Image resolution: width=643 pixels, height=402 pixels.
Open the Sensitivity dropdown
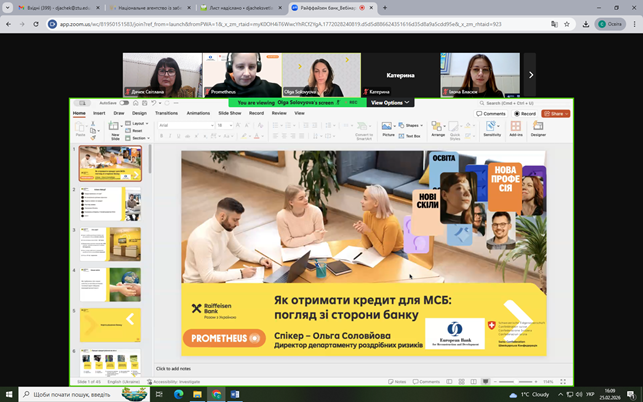(x=492, y=128)
